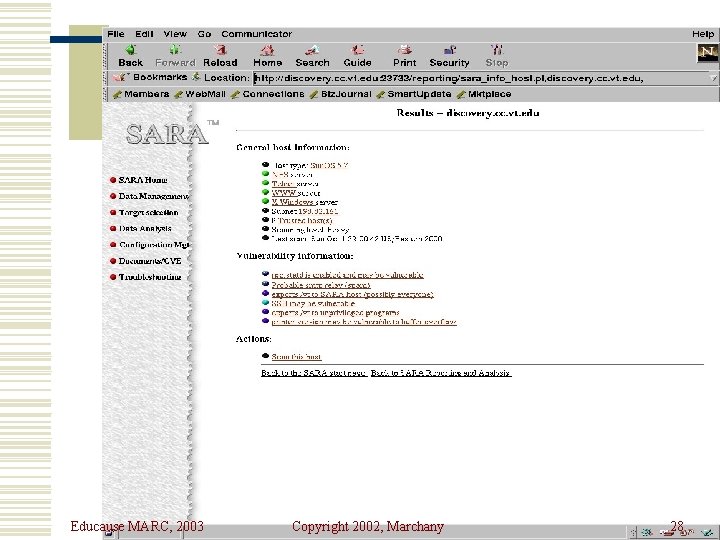Screen dimensions: 720x540
Task: Open the Bookmarks icon
Action: click(x=121, y=77)
